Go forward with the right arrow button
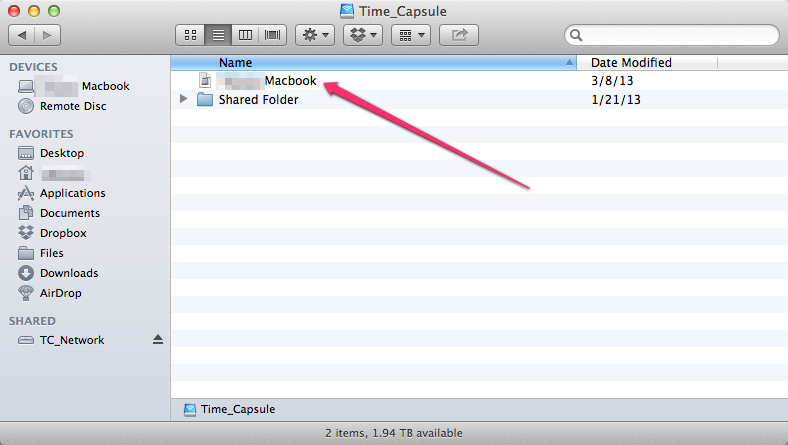The height and width of the screenshot is (445, 788). click(47, 35)
